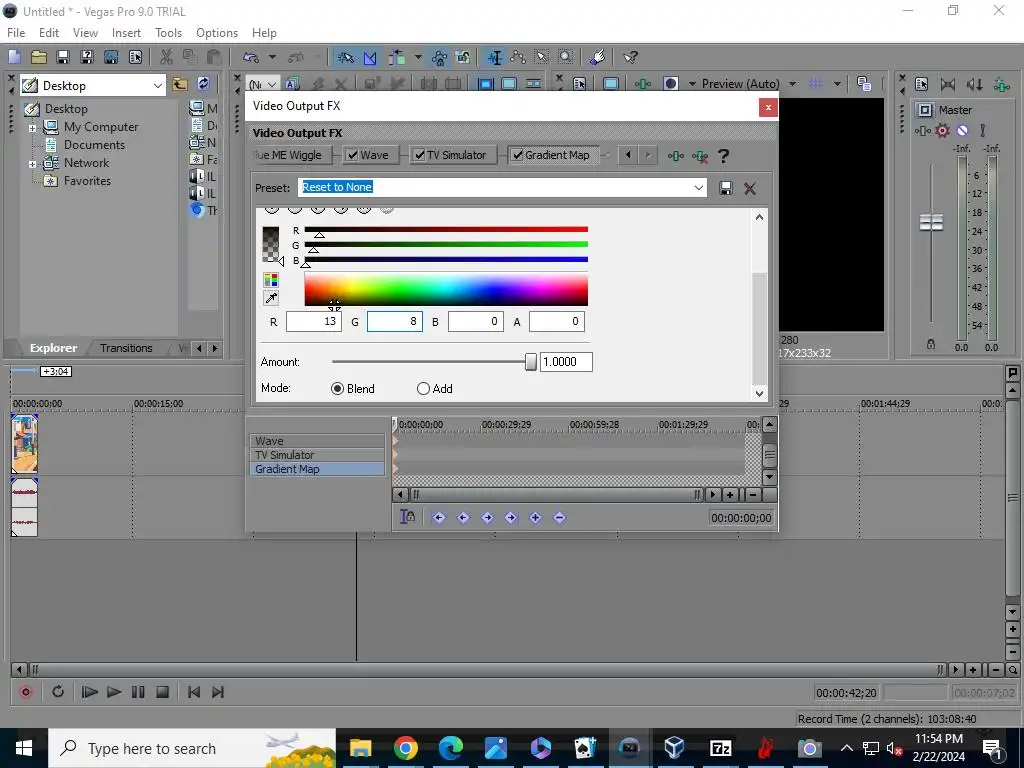Click the Amount slider handle
1024x768 pixels.
531,361
